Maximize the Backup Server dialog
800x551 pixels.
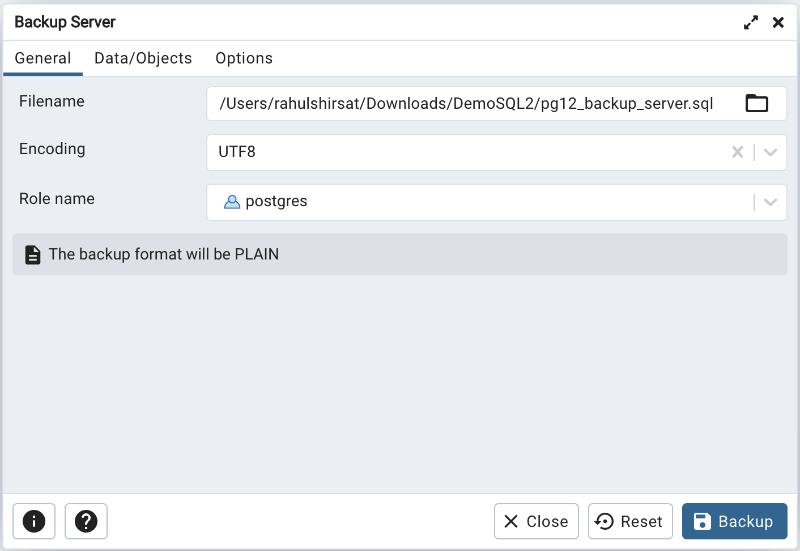pos(751,22)
